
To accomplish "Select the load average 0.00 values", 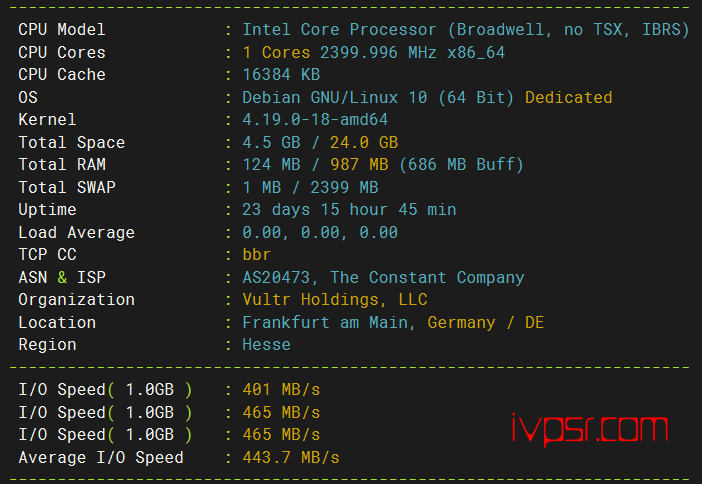I will pos(320,232).
